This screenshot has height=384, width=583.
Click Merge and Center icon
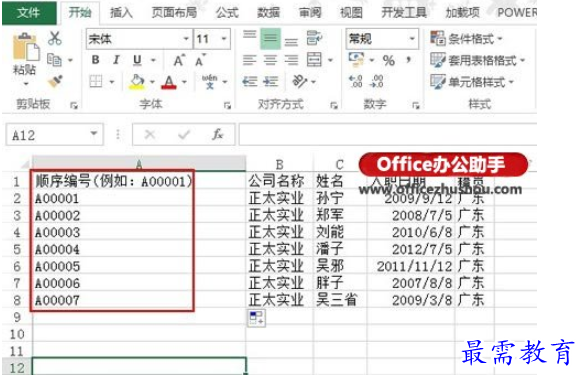coord(314,59)
